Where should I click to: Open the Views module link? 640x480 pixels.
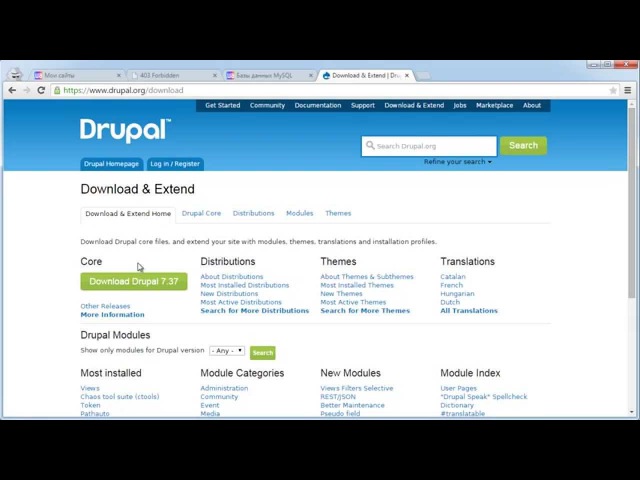coord(90,388)
